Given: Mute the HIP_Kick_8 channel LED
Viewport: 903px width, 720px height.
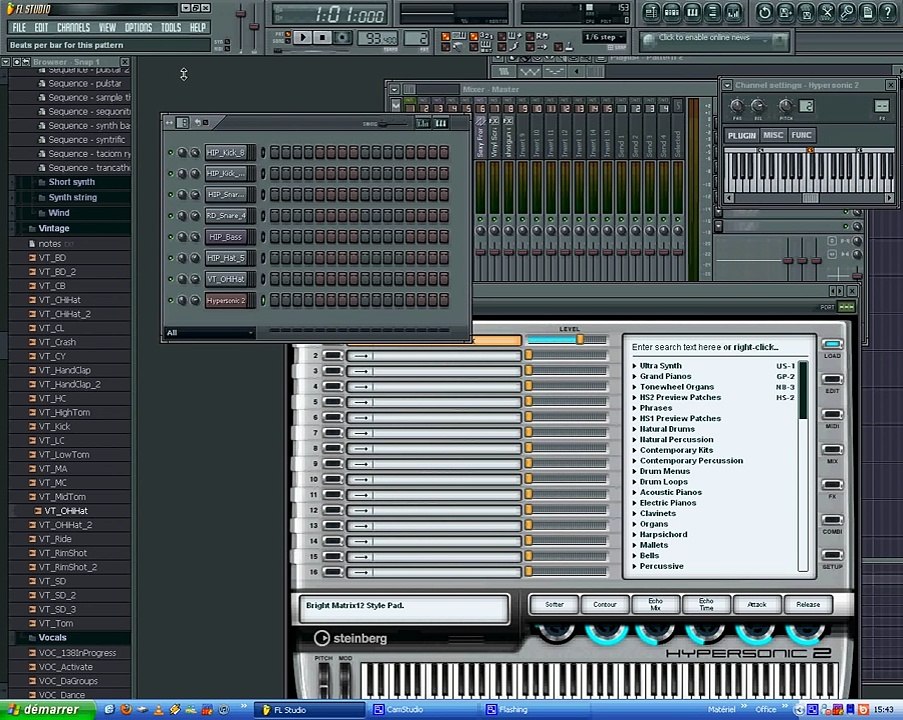Looking at the screenshot, I should 170,153.
